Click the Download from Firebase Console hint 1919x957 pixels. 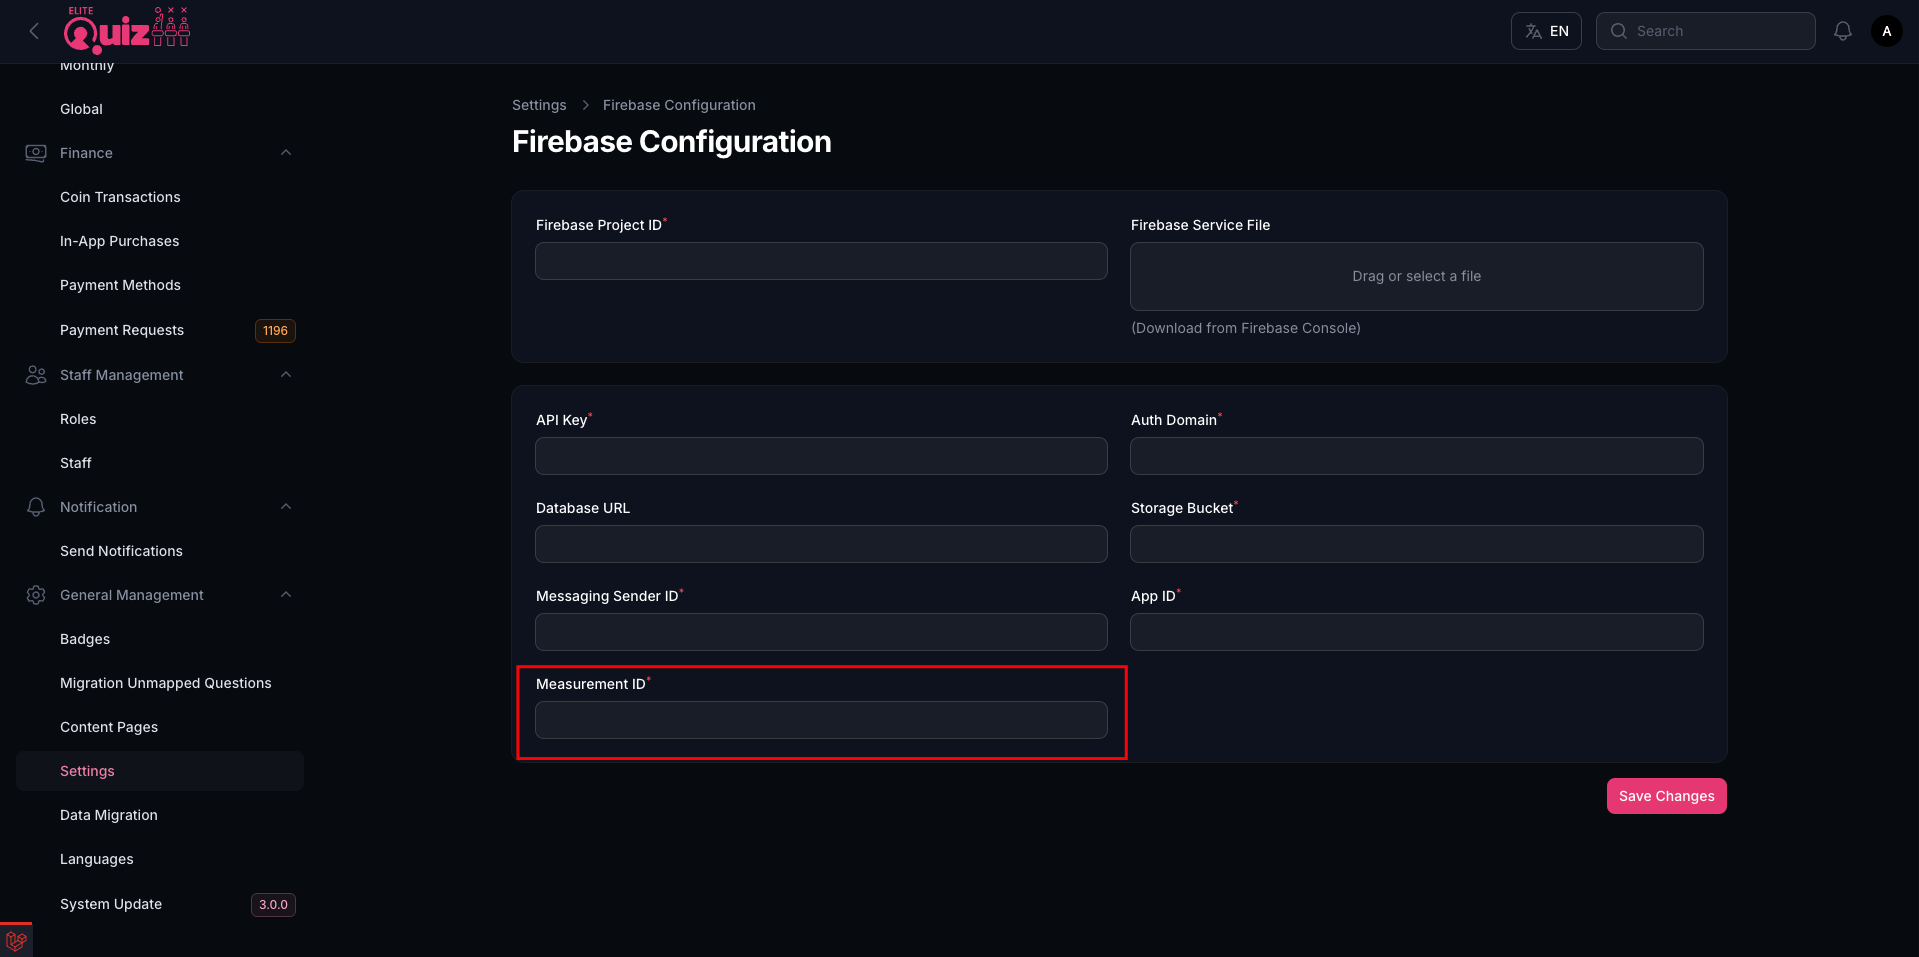[x=1245, y=328]
